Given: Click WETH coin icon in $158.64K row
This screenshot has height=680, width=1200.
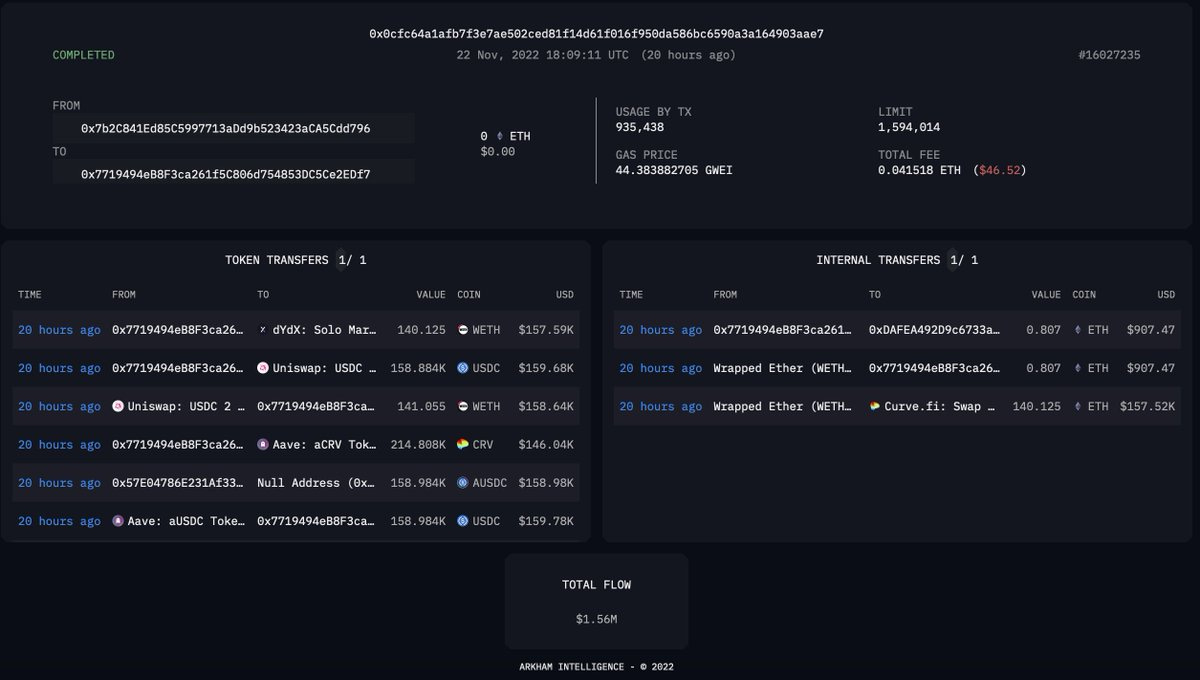Looking at the screenshot, I should 463,406.
